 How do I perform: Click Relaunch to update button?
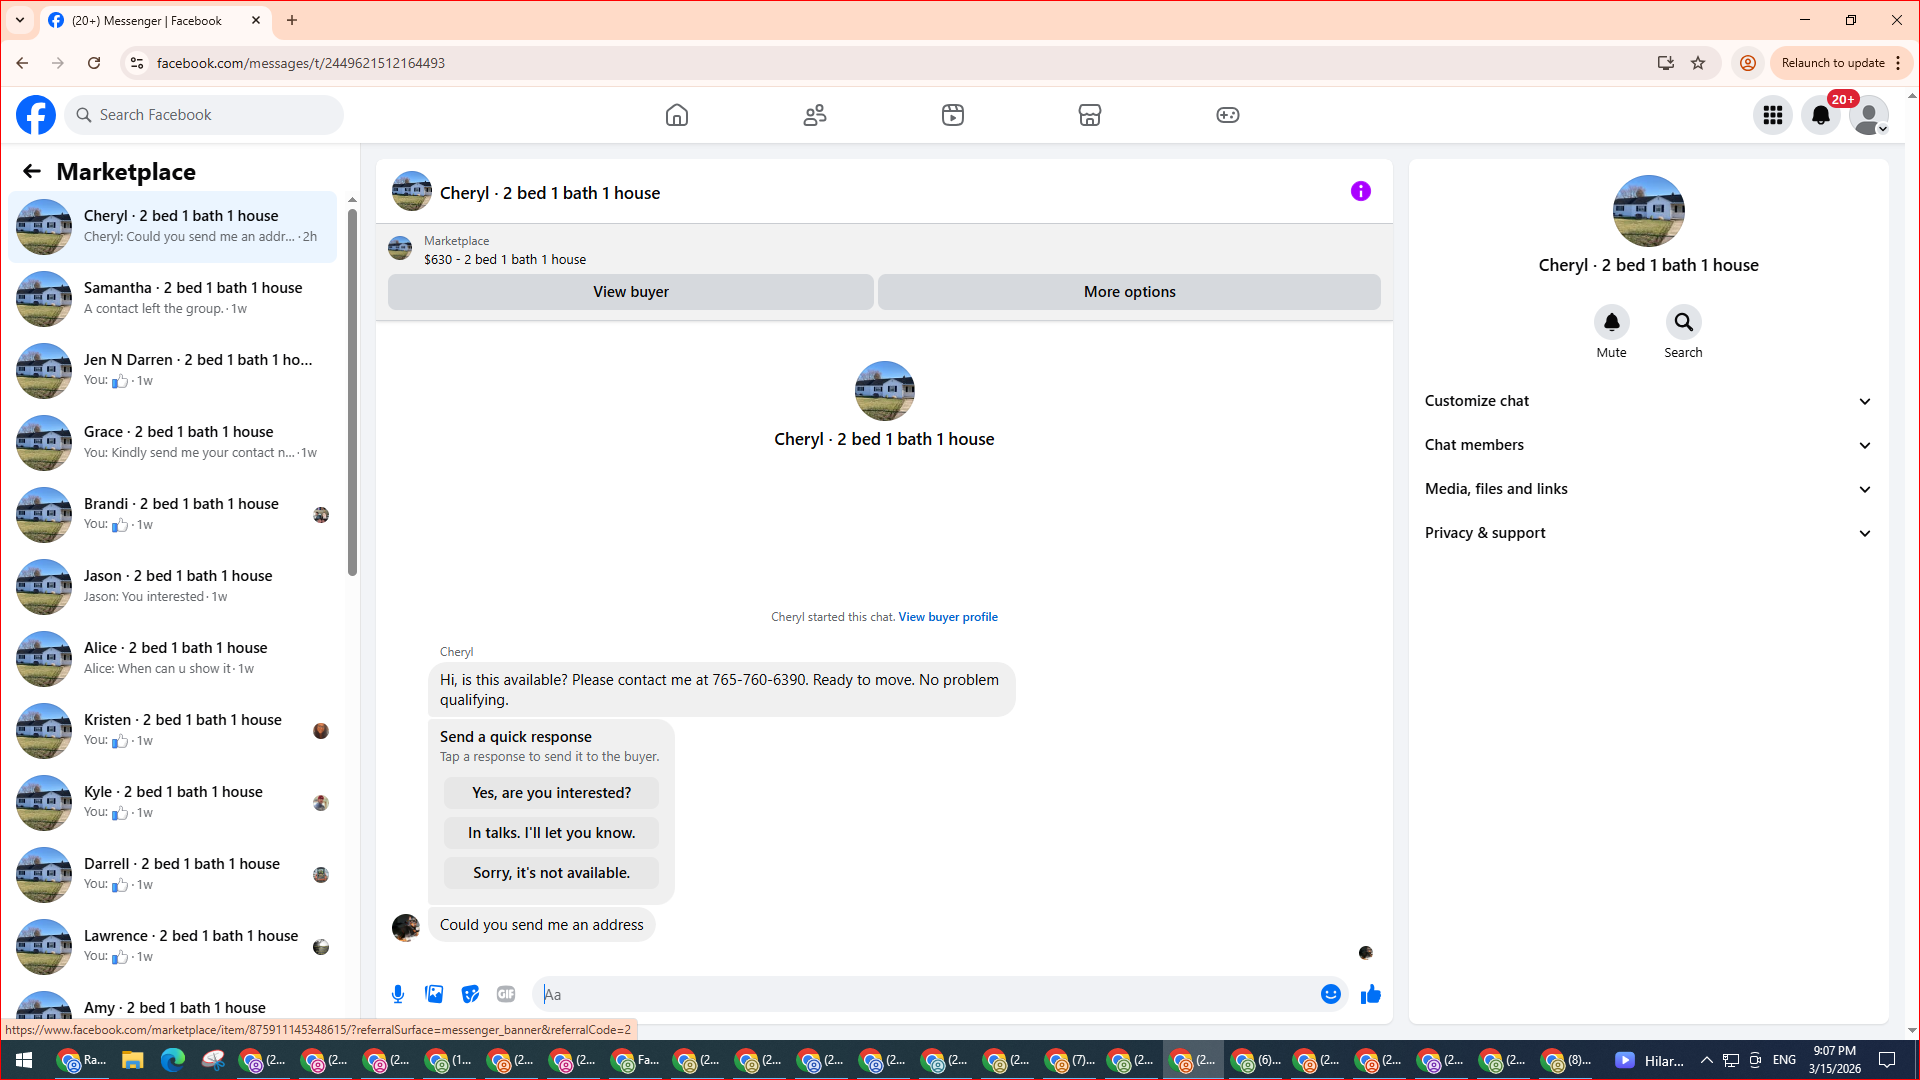coord(1833,63)
